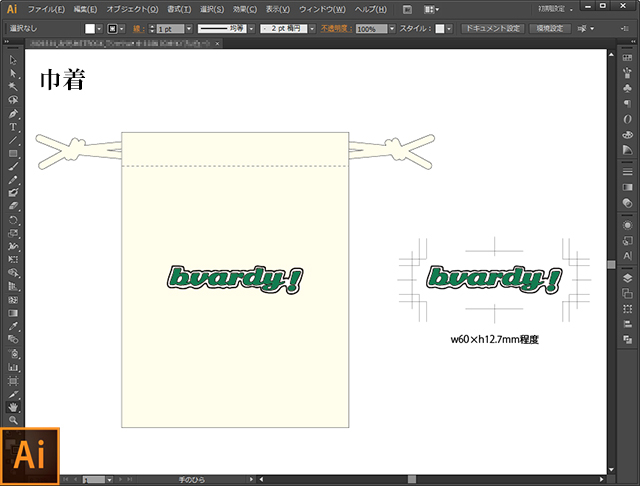Viewport: 640px width, 486px height.
Task: Open the ファイル(F) menu
Action: [46, 9]
